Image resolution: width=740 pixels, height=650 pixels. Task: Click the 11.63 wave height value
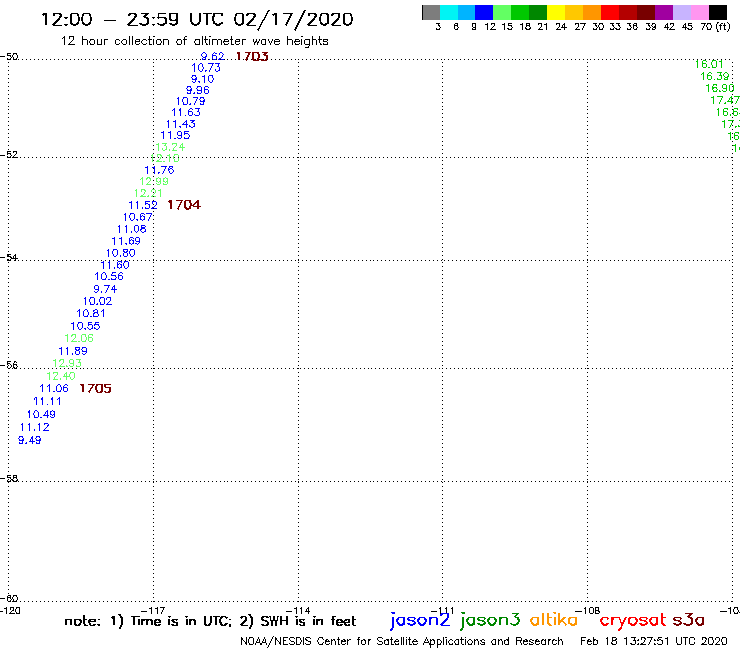click(x=186, y=112)
